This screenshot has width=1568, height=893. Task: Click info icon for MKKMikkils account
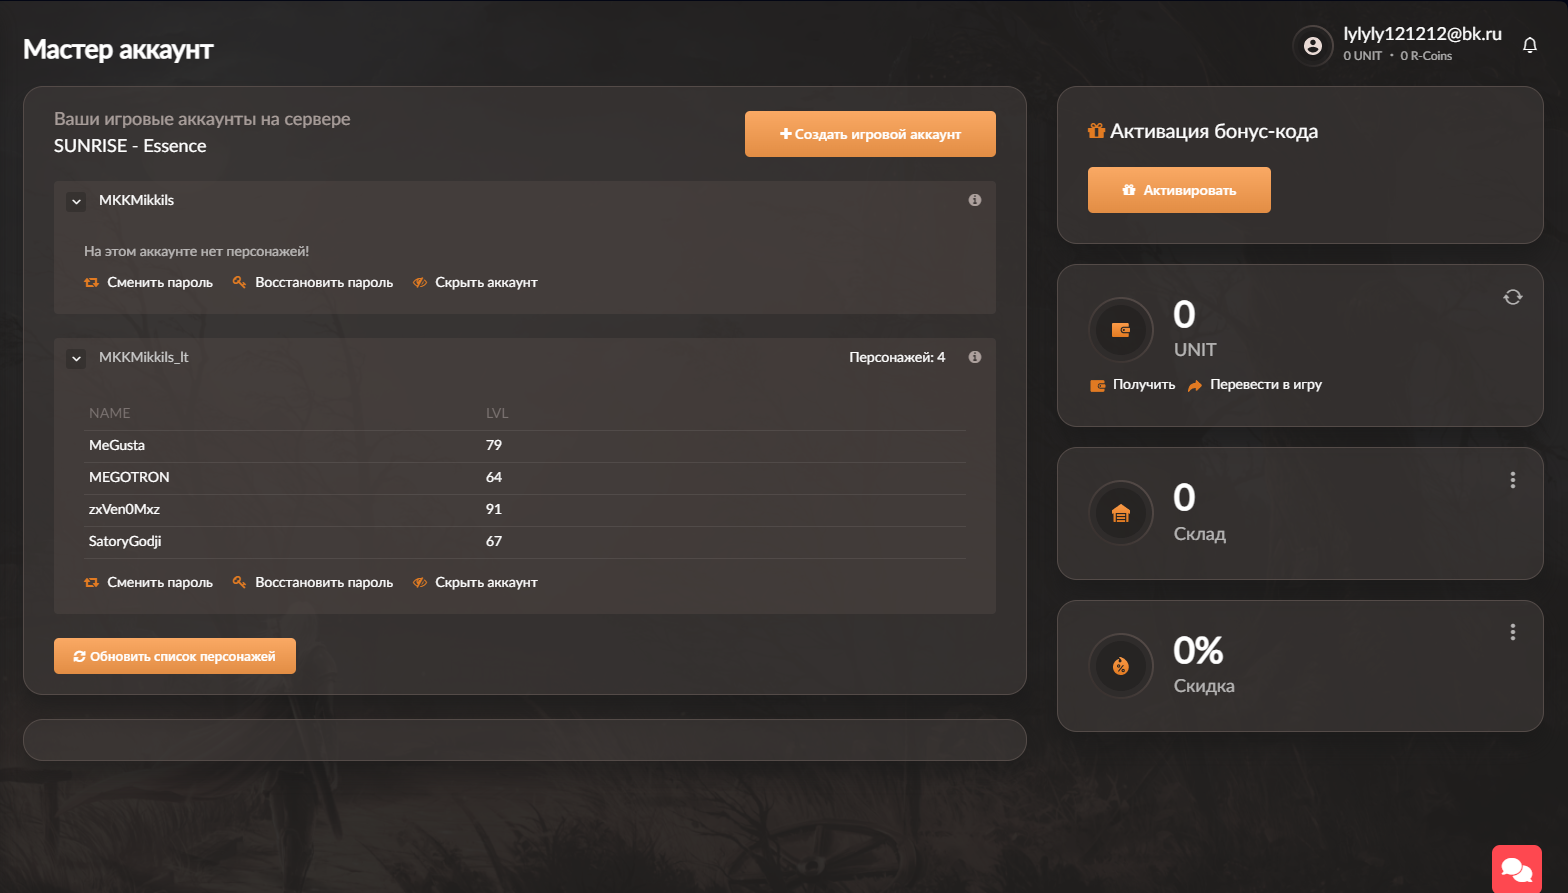click(974, 200)
